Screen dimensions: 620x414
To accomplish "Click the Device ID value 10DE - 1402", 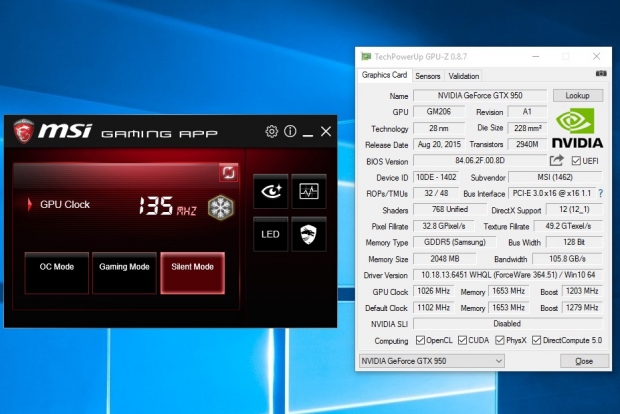I will pos(436,177).
